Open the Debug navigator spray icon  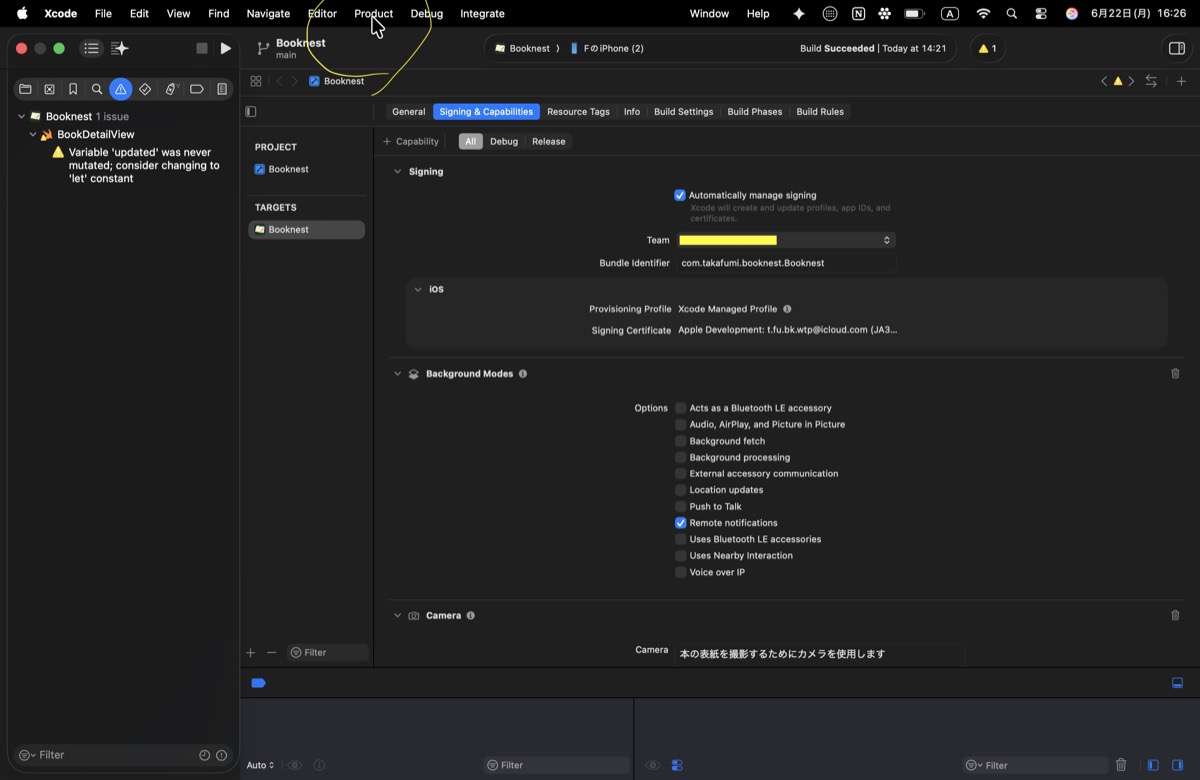point(170,89)
